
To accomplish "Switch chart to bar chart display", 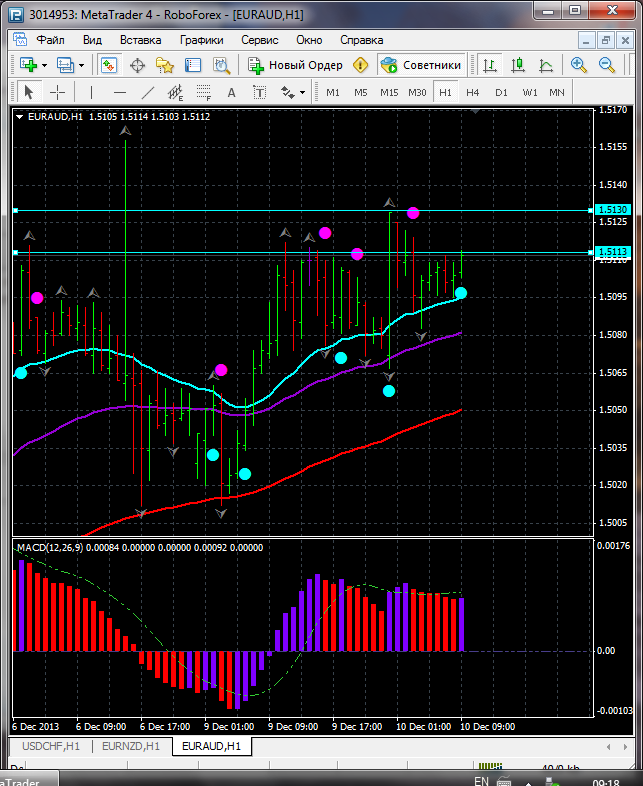I will click(490, 65).
